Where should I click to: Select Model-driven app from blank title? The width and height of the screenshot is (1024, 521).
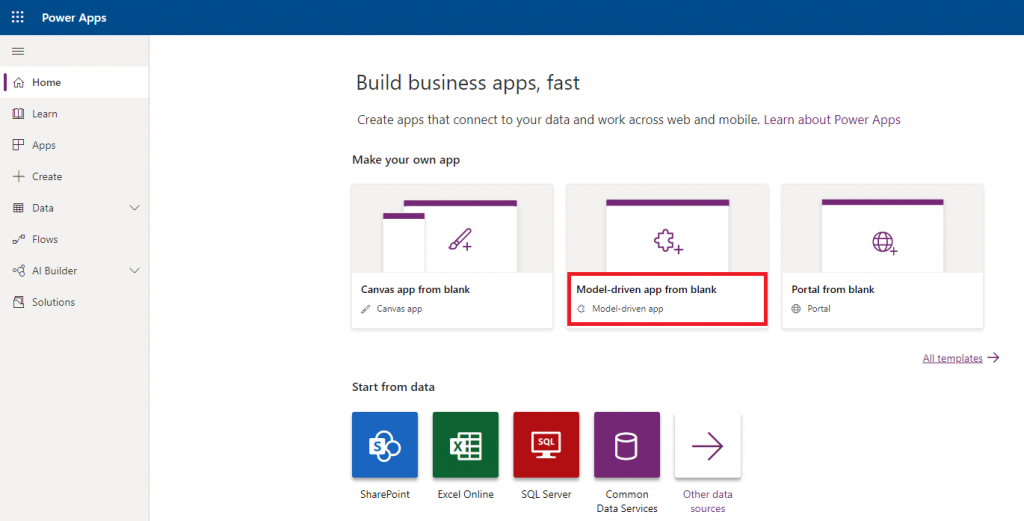[x=647, y=289]
